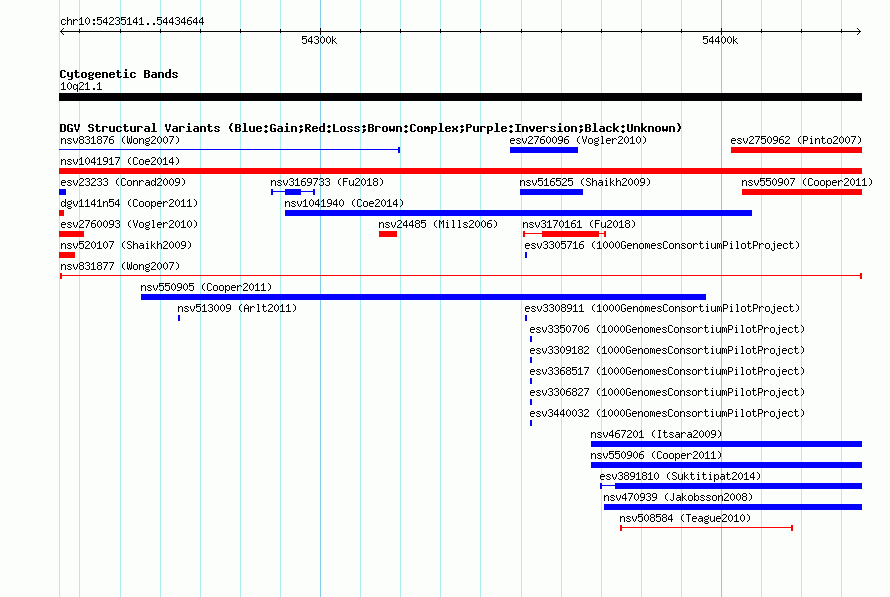
Task: Select the nsv831876 thin blue line
Action: (x=230, y=150)
